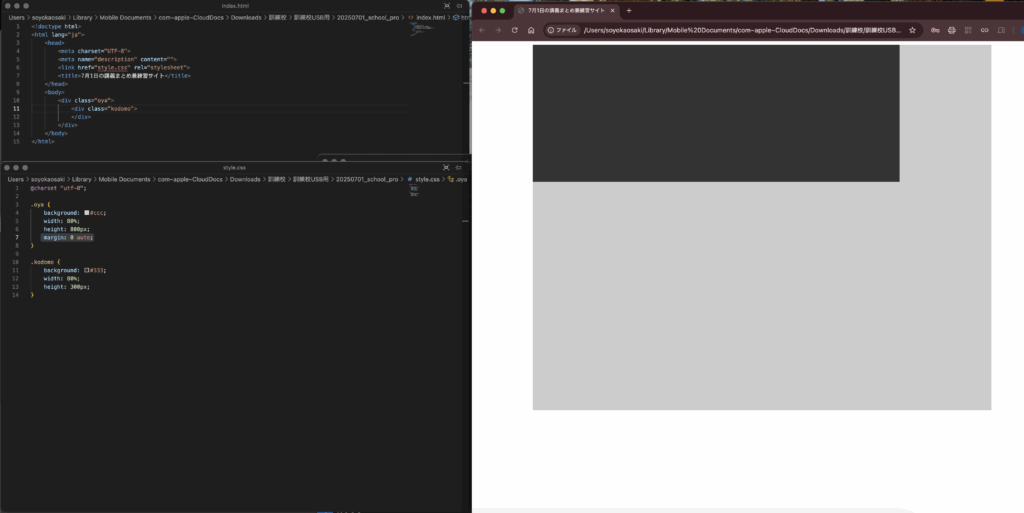1024x513 pixels.
Task: Go to browser home page
Action: [x=532, y=30]
